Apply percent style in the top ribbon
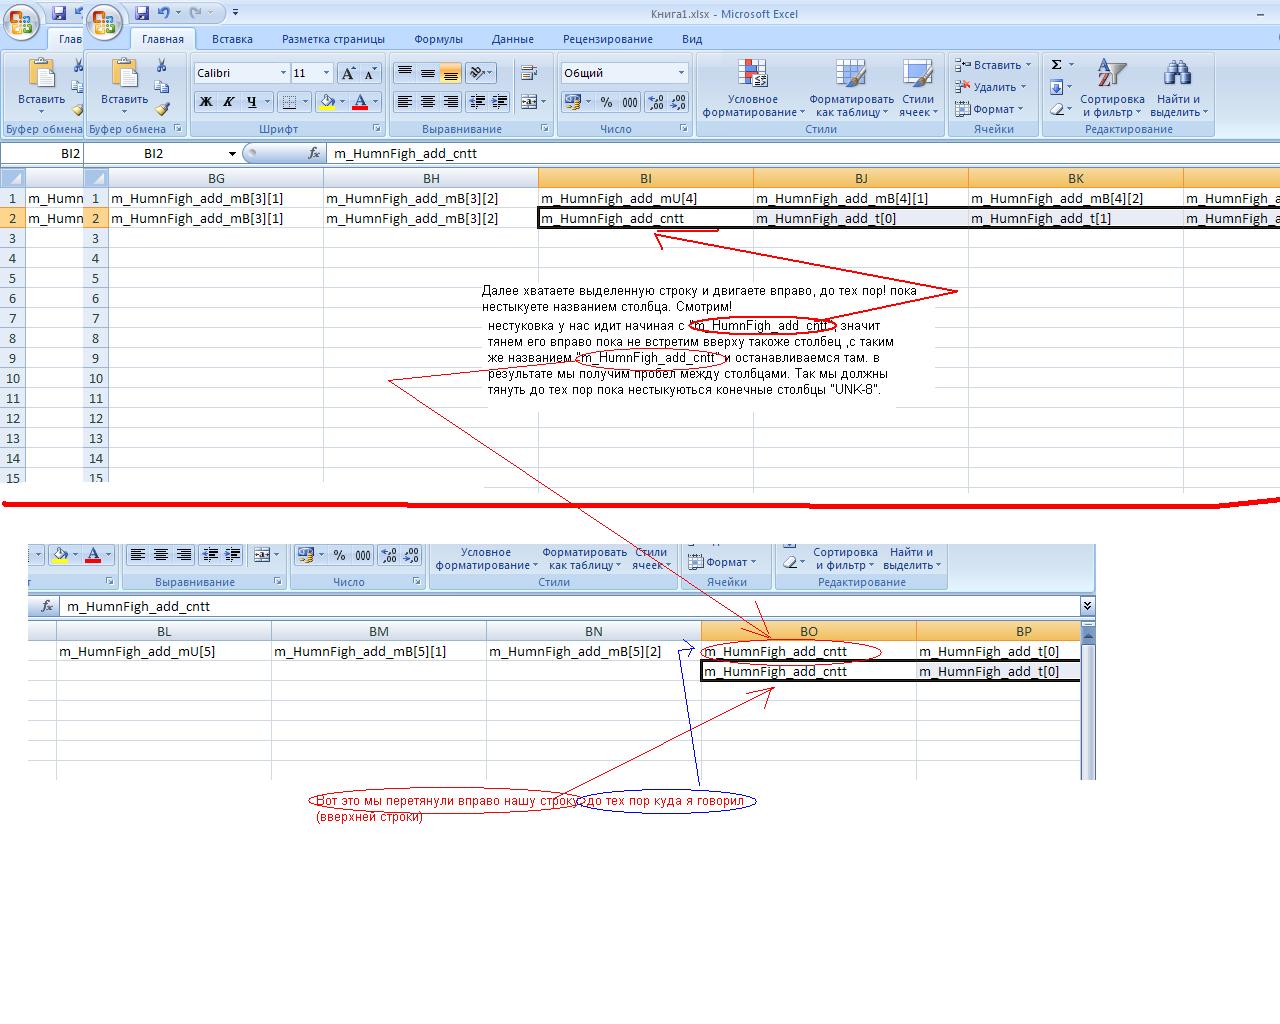The height and width of the screenshot is (1024, 1280). pyautogui.click(x=606, y=101)
